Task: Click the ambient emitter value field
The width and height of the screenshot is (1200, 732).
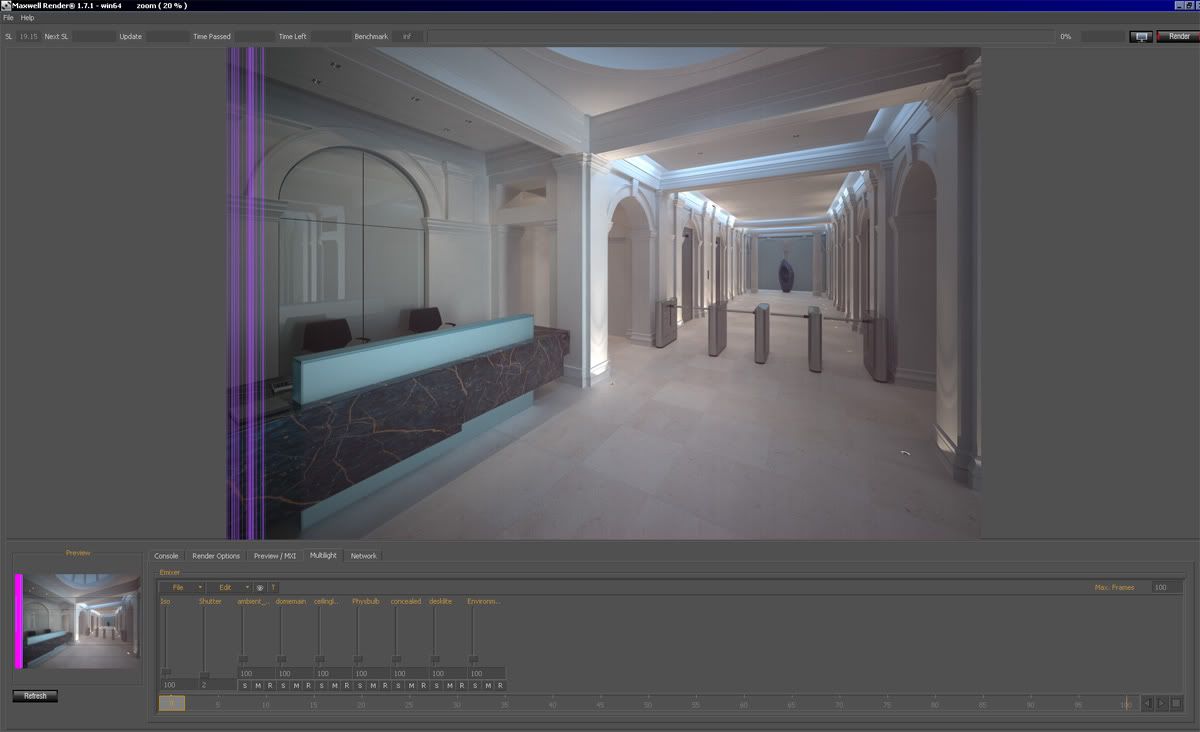Action: (256, 674)
